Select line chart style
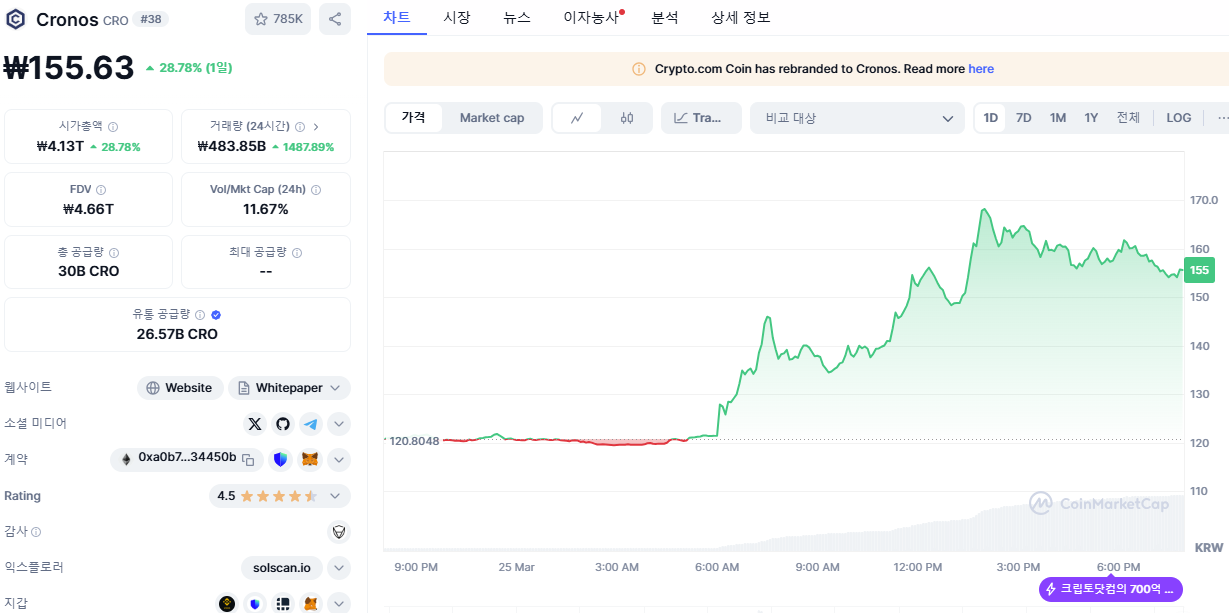 click(577, 118)
